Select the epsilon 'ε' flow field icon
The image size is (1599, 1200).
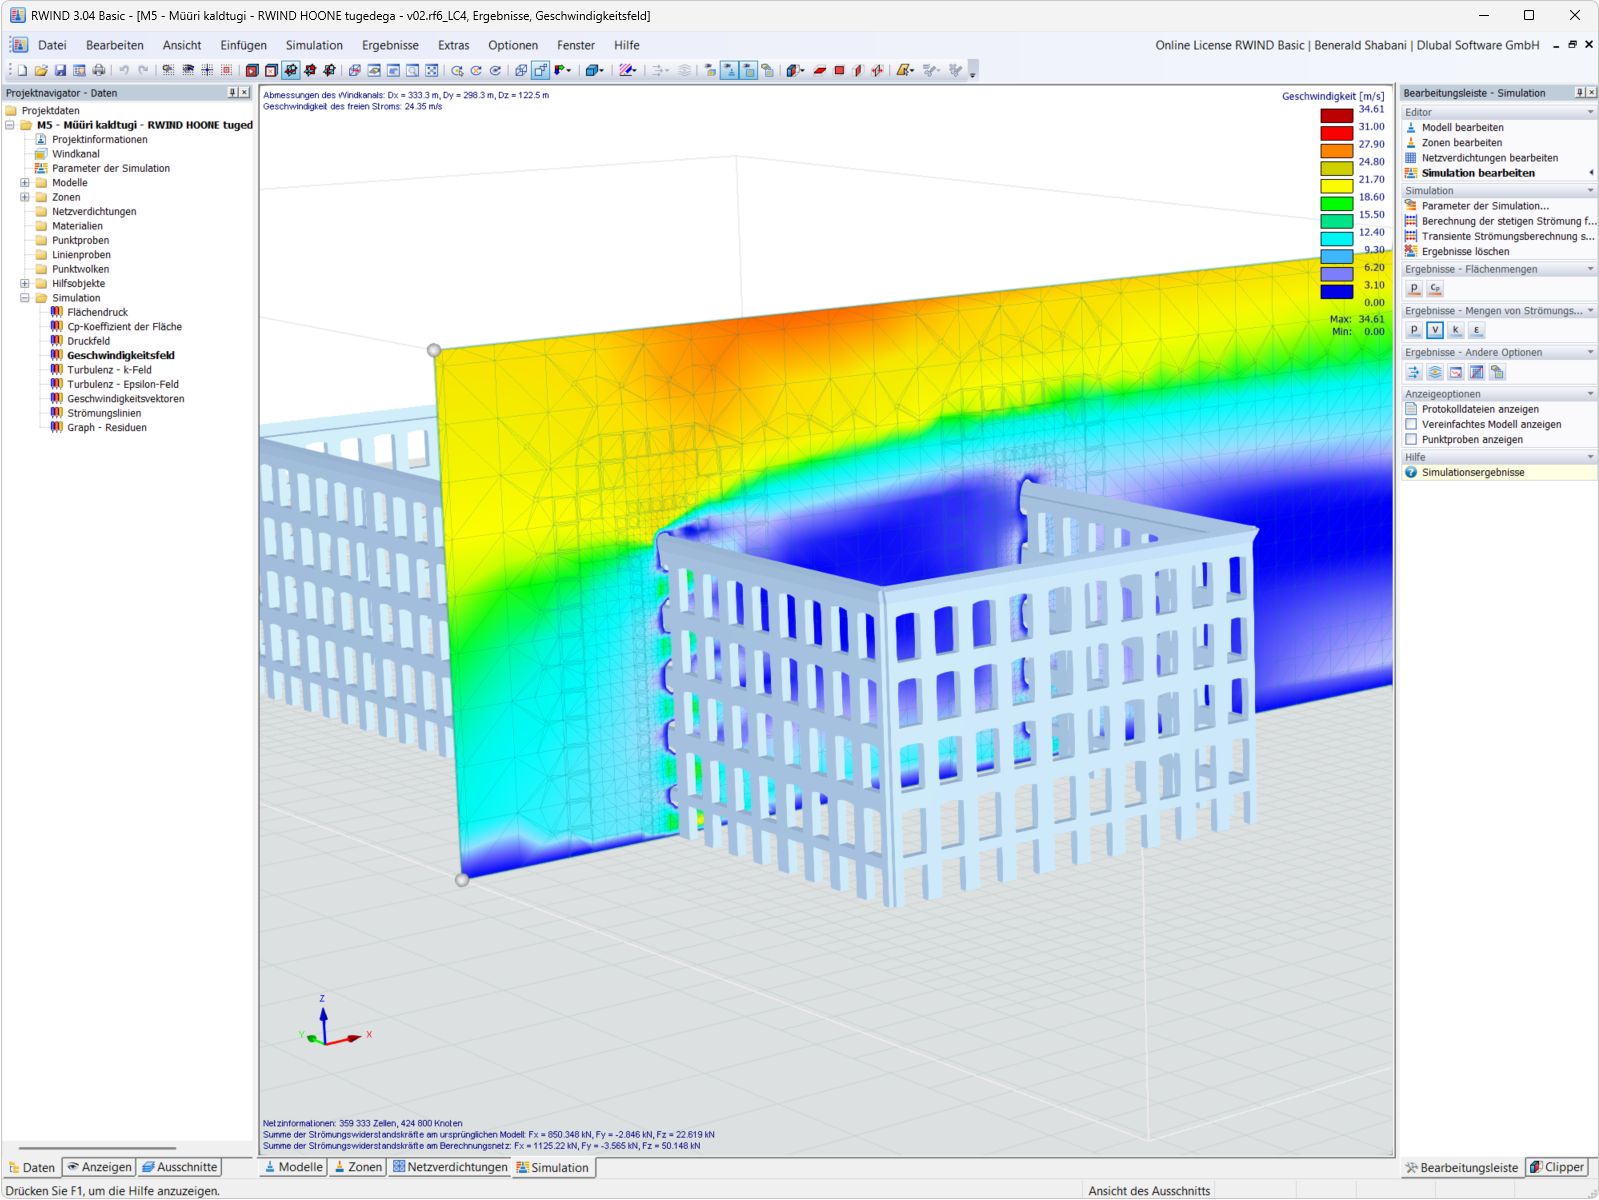pos(1477,330)
